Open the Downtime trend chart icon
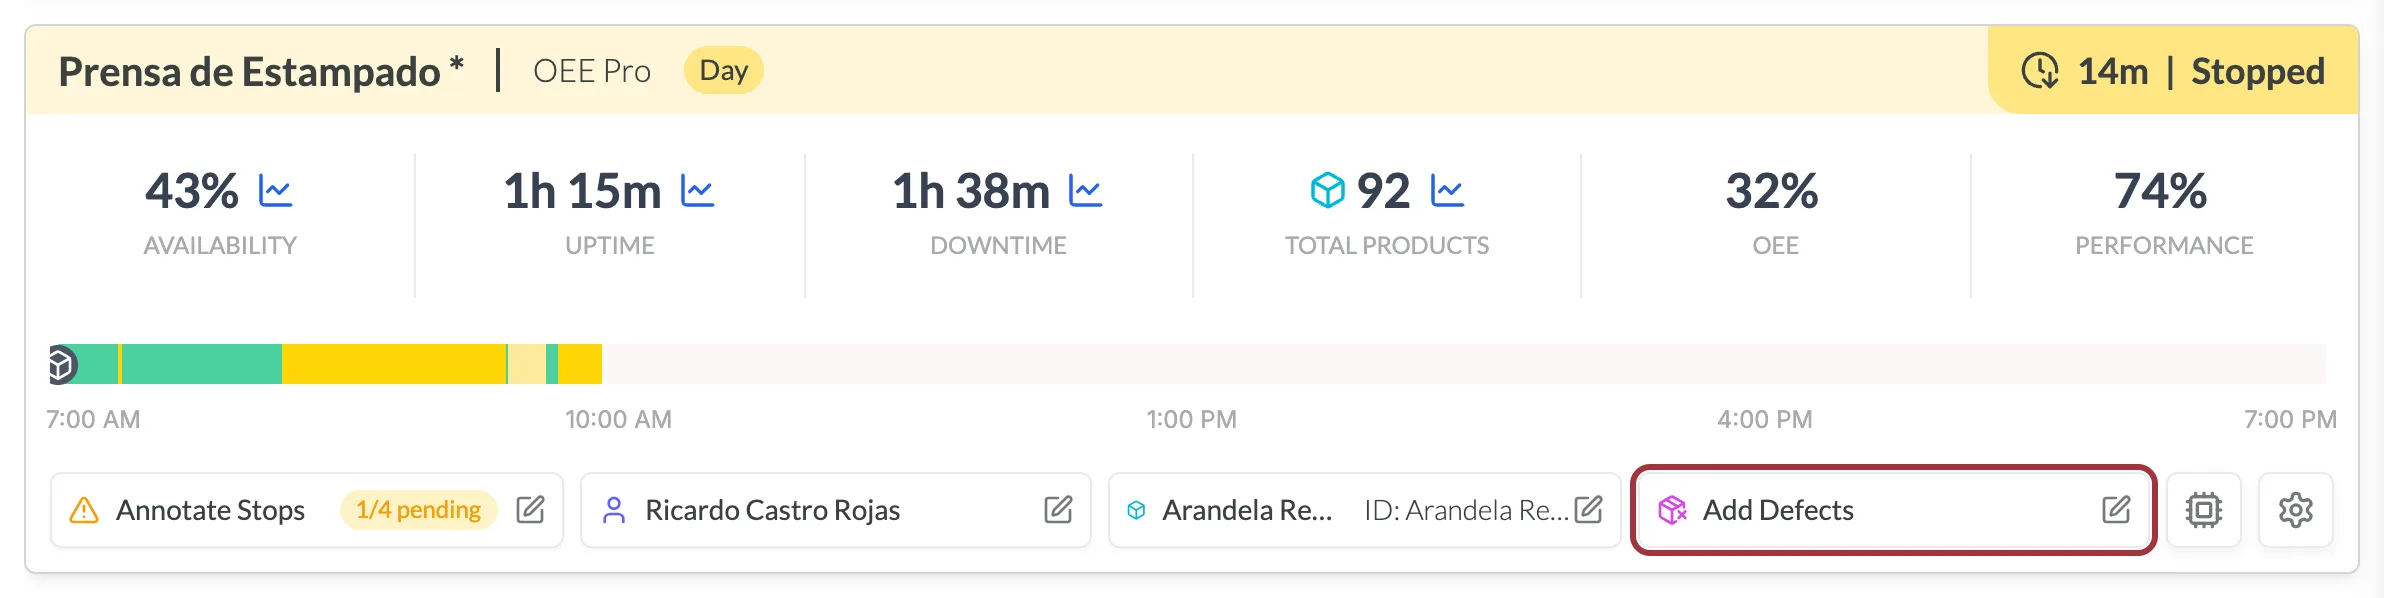The image size is (2384, 598). (1086, 190)
